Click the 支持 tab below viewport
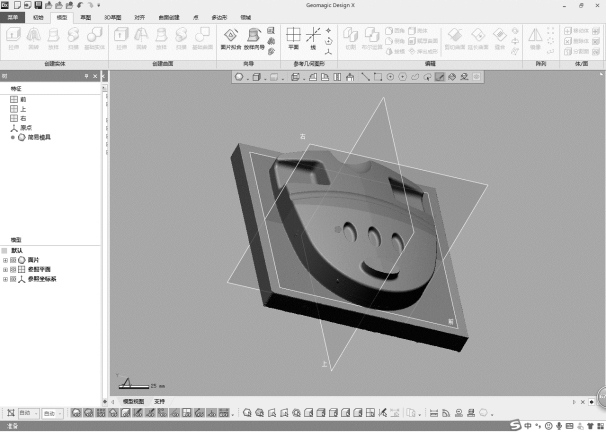 pos(160,401)
